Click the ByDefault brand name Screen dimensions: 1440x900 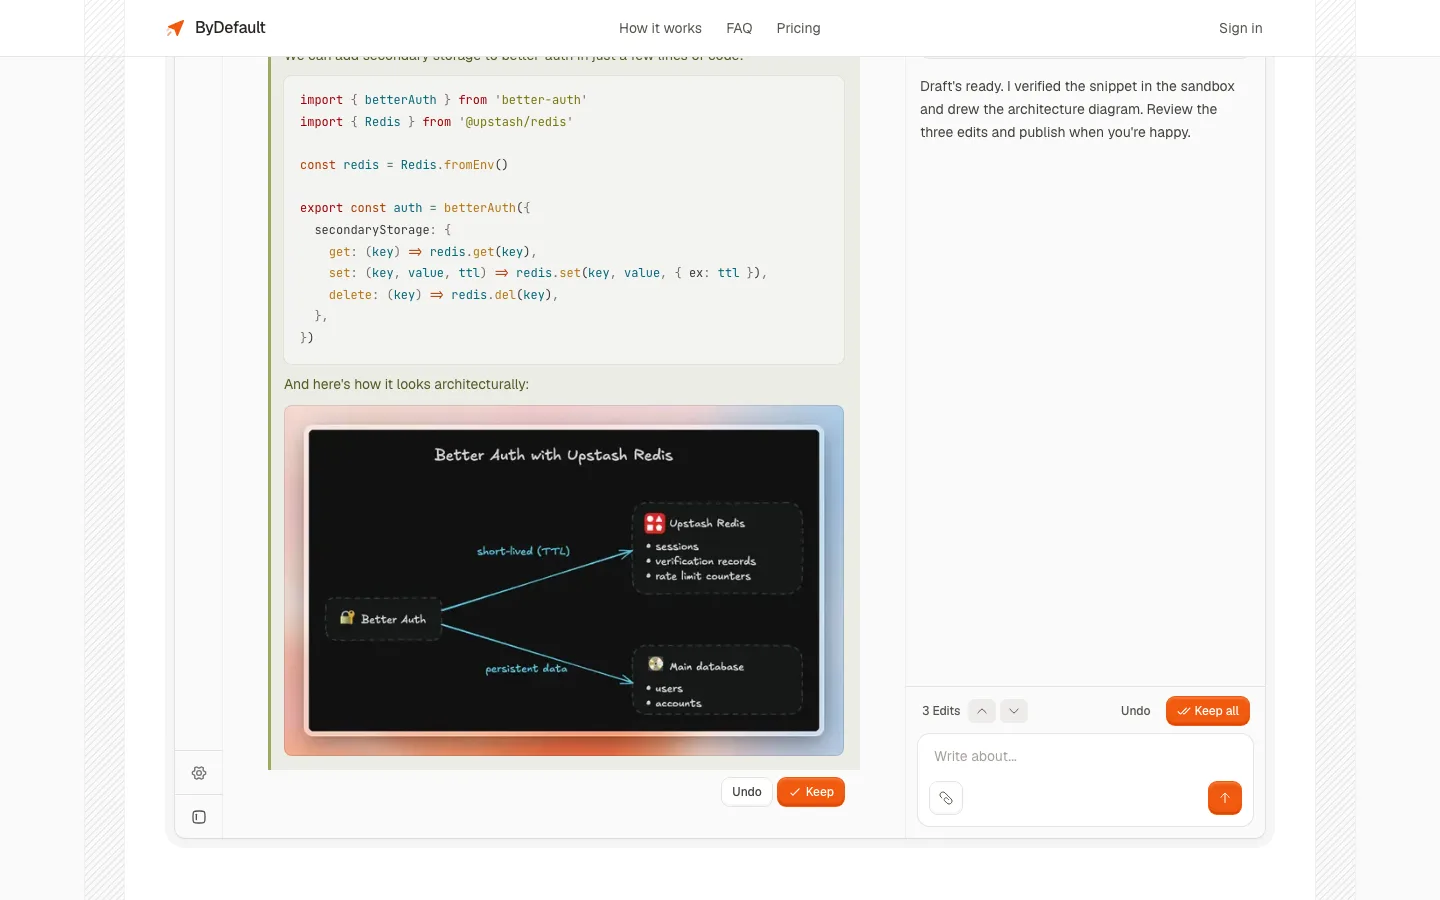pyautogui.click(x=230, y=28)
